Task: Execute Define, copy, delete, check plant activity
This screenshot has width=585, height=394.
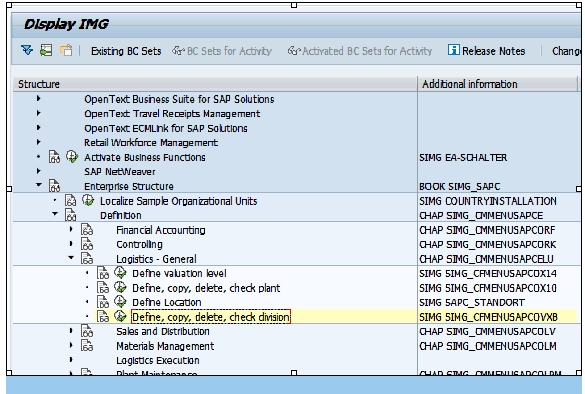Action: click(x=120, y=287)
